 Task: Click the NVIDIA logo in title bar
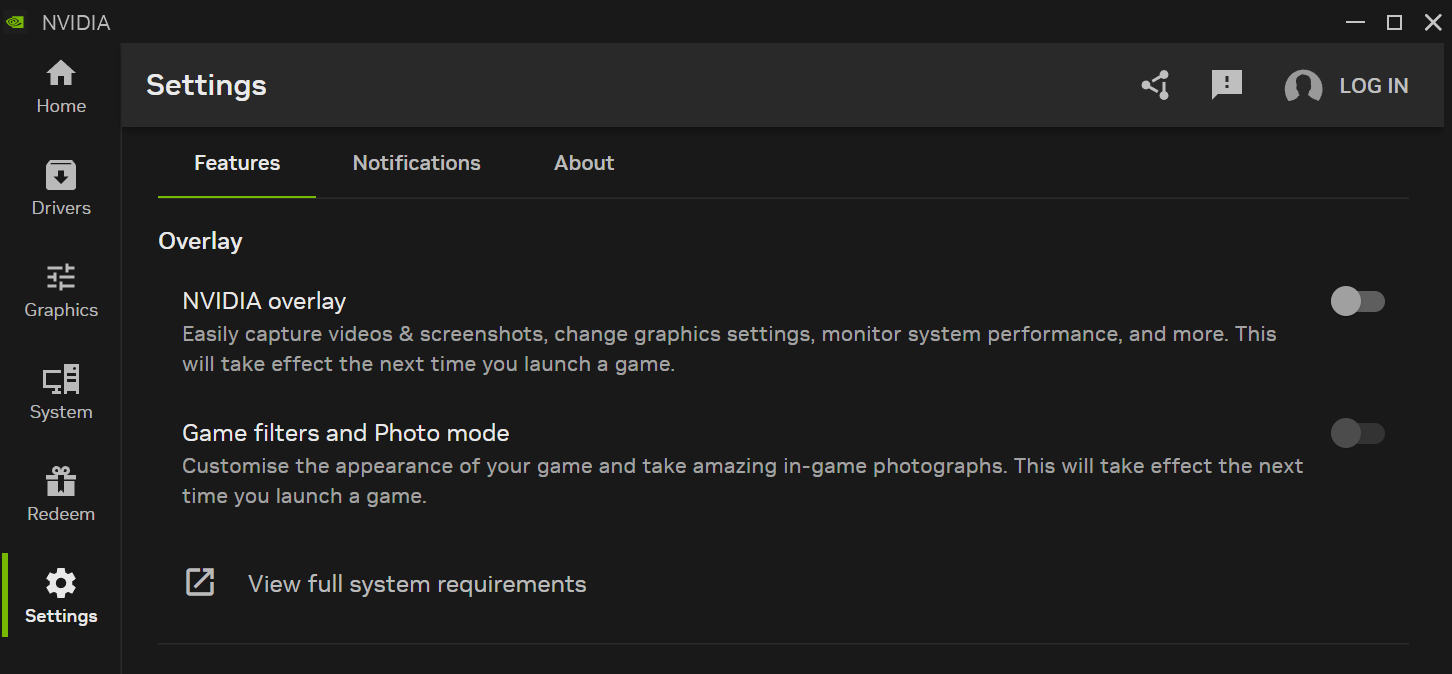tap(15, 22)
